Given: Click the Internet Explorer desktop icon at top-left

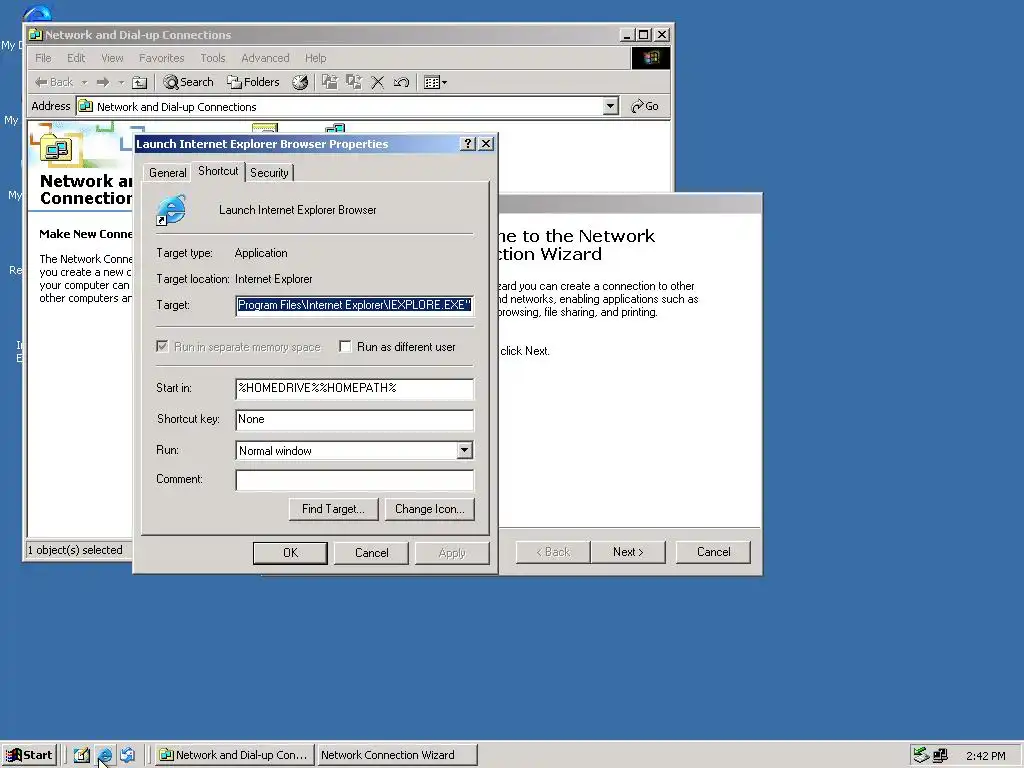Looking at the screenshot, I should coord(37,13).
